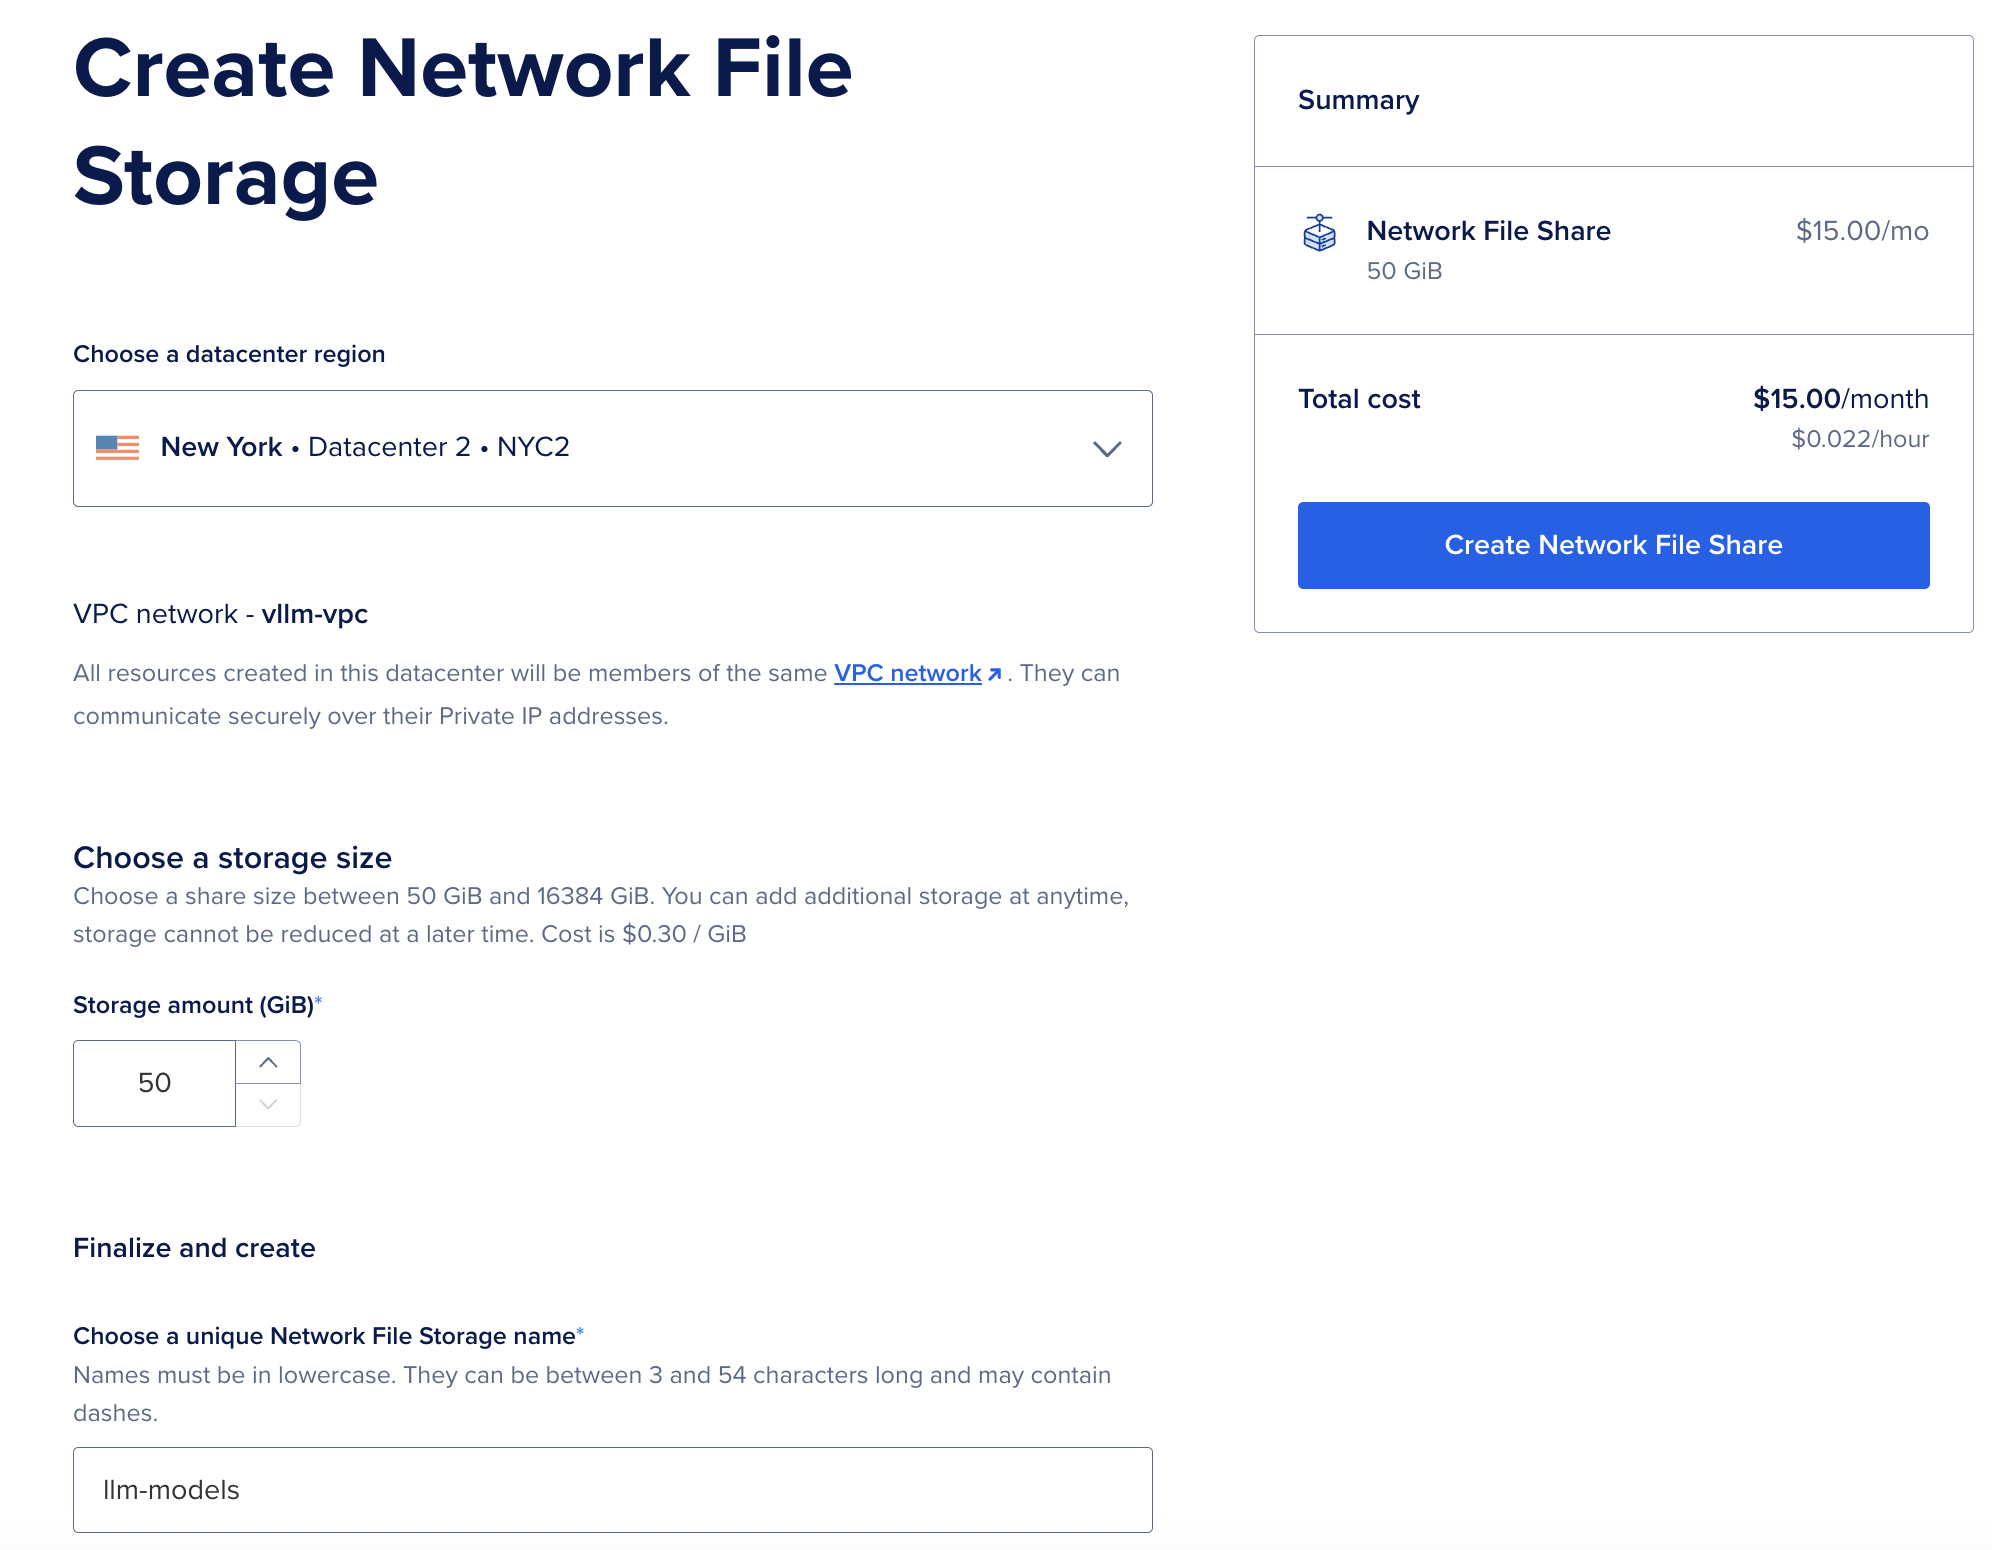Image resolution: width=1992 pixels, height=1550 pixels.
Task: Click the Choose a unique Network File Storage name label
Action: pos(324,1336)
